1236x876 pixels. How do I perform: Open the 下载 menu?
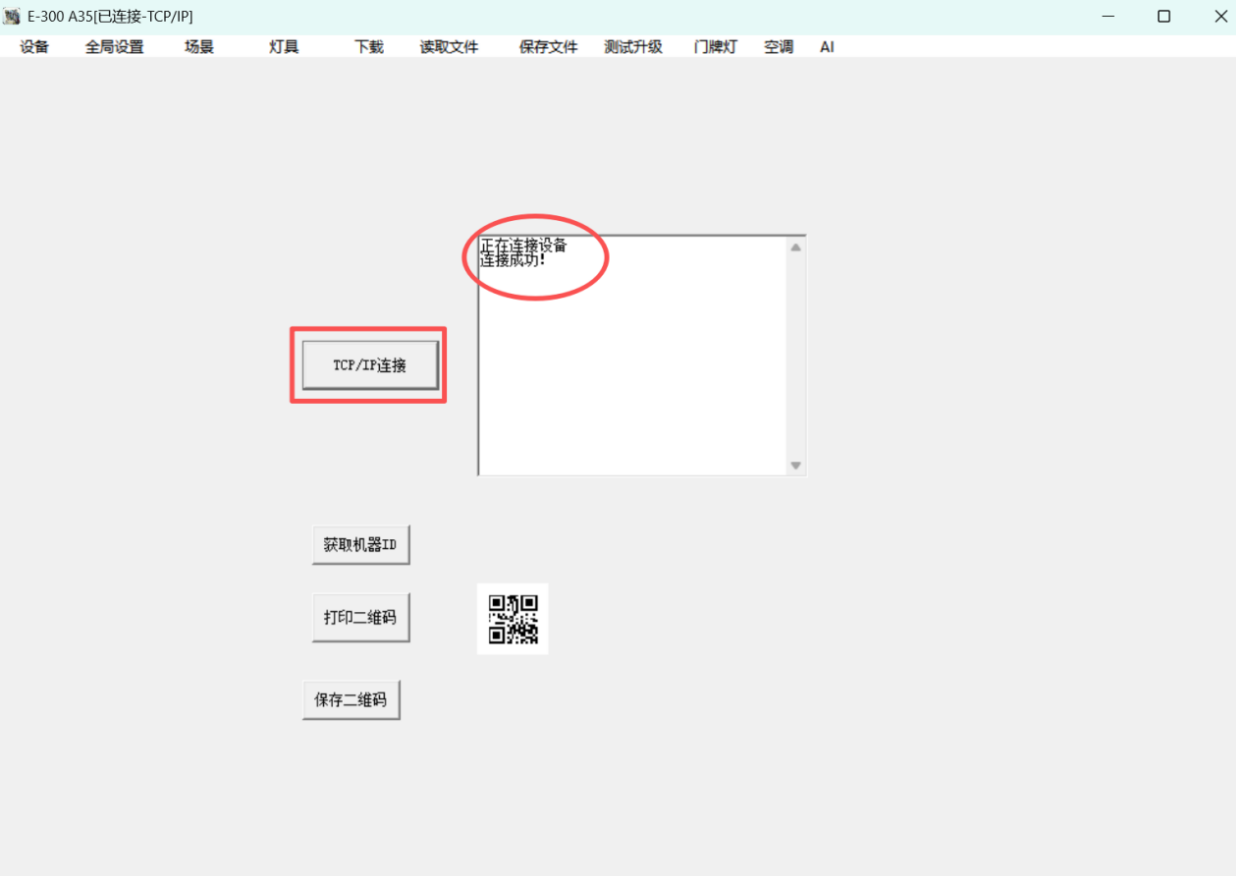click(369, 47)
